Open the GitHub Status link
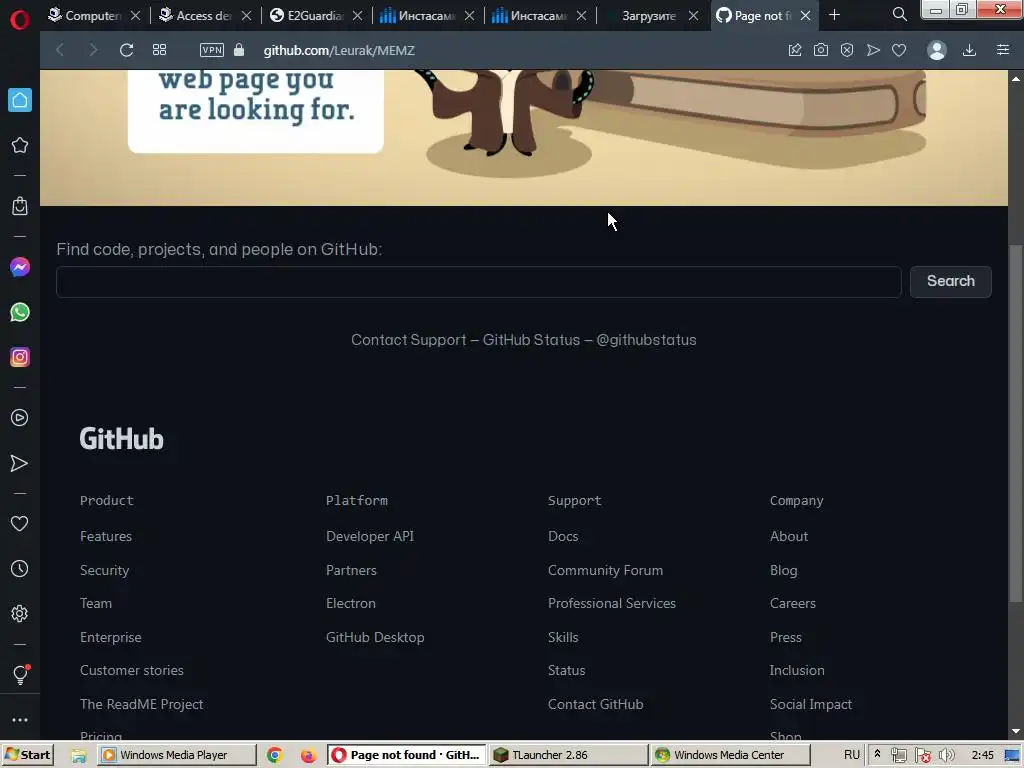The width and height of the screenshot is (1024, 768). (x=531, y=340)
